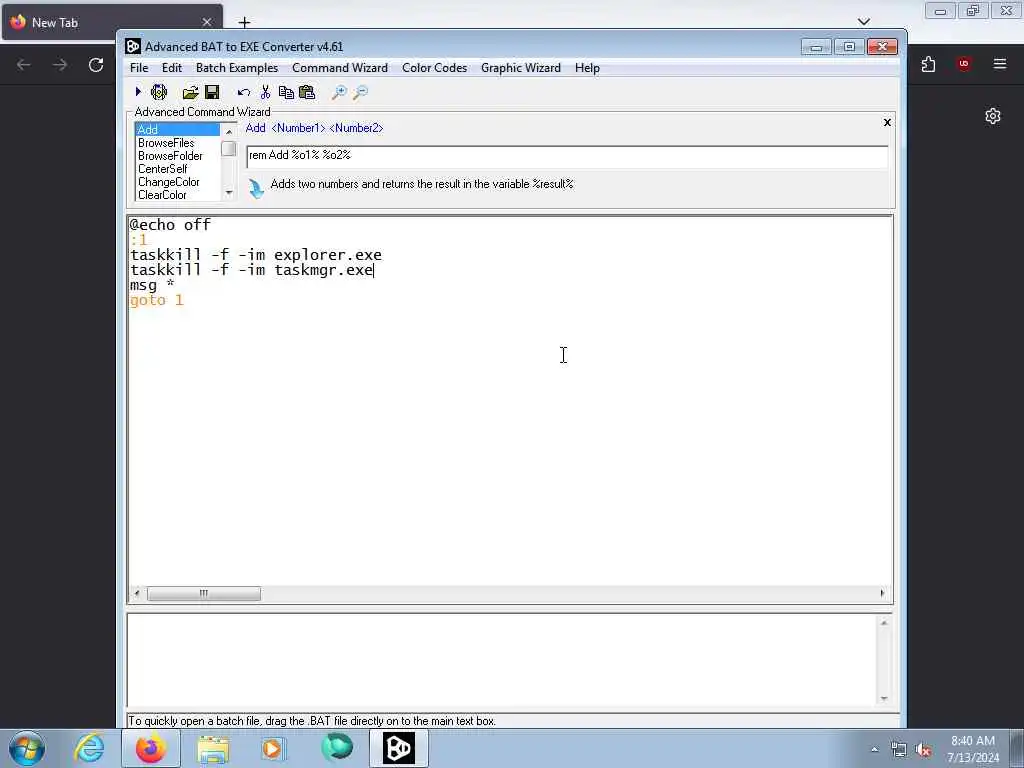Click the 'msg *' line in the editor
This screenshot has width=1024, height=768.
152,285
